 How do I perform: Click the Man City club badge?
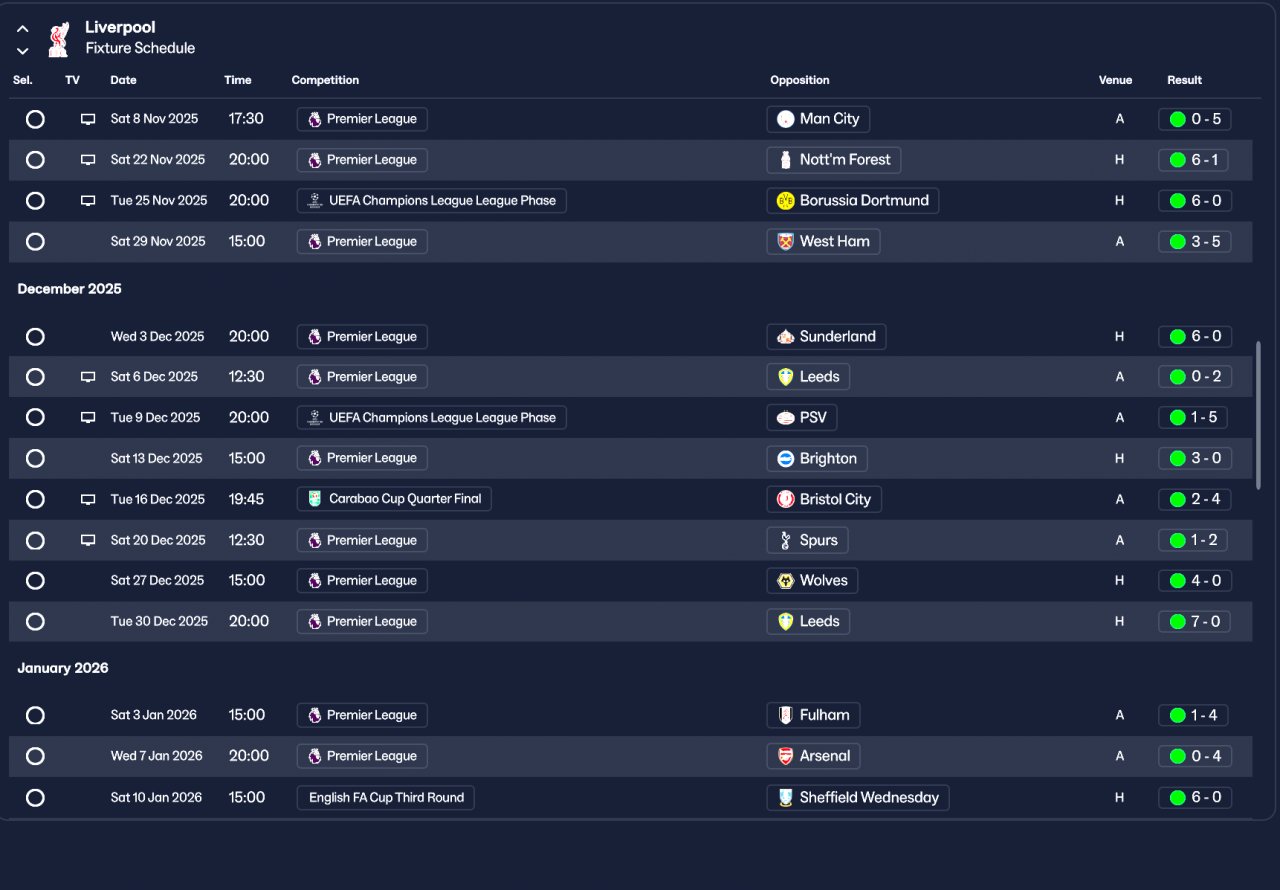pyautogui.click(x=785, y=119)
